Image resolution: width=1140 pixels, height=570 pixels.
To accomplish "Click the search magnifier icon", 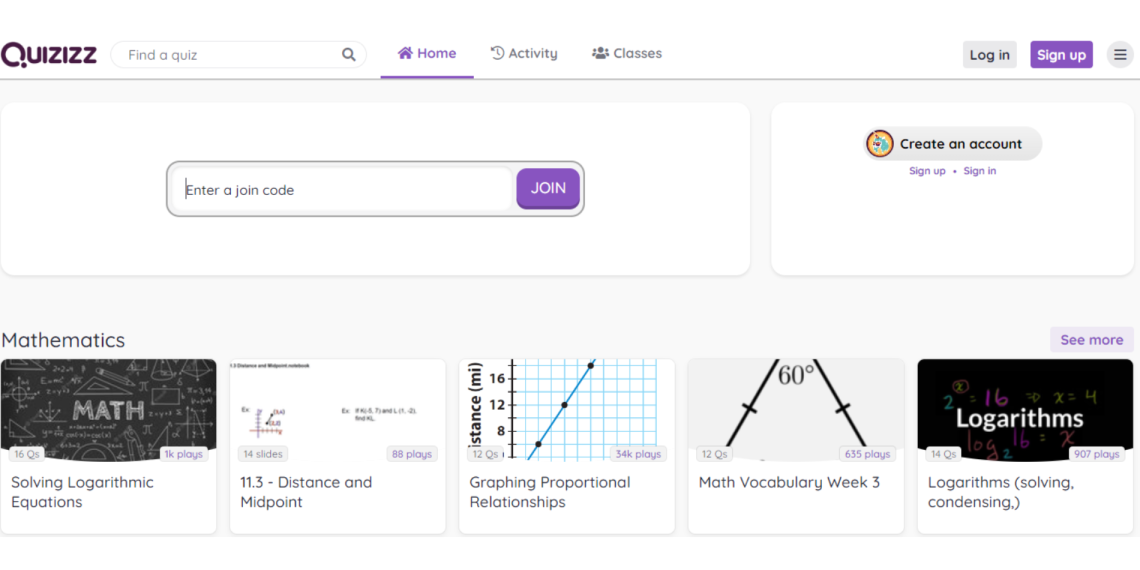I will tap(348, 55).
